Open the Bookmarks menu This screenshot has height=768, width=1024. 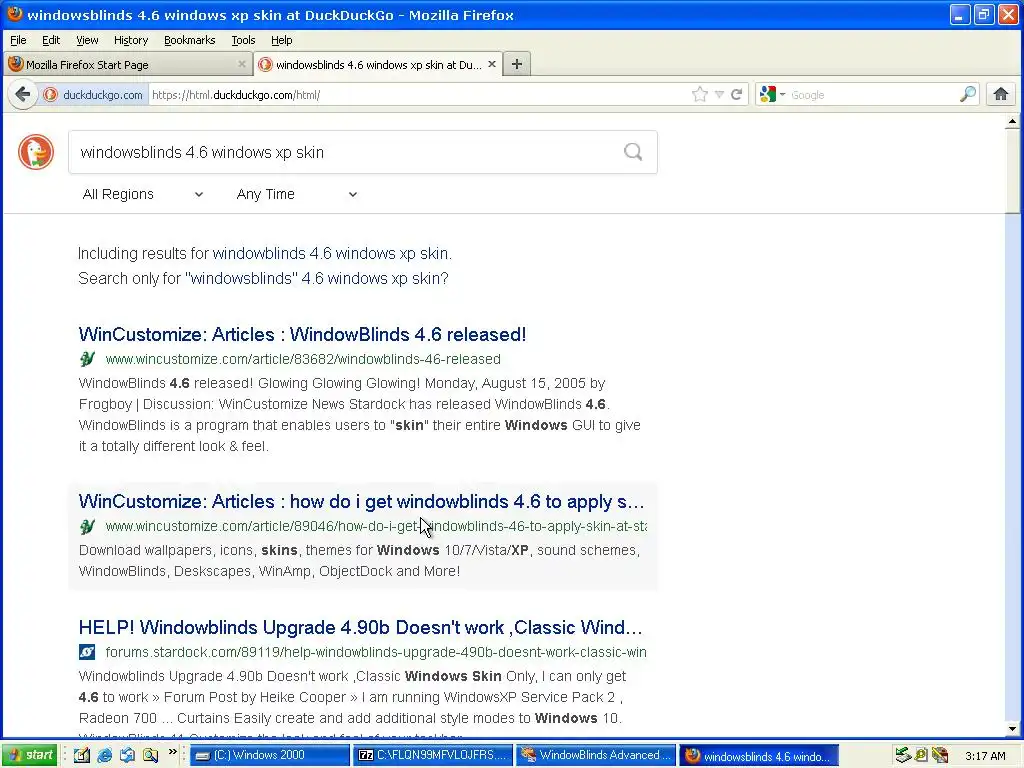click(x=189, y=40)
